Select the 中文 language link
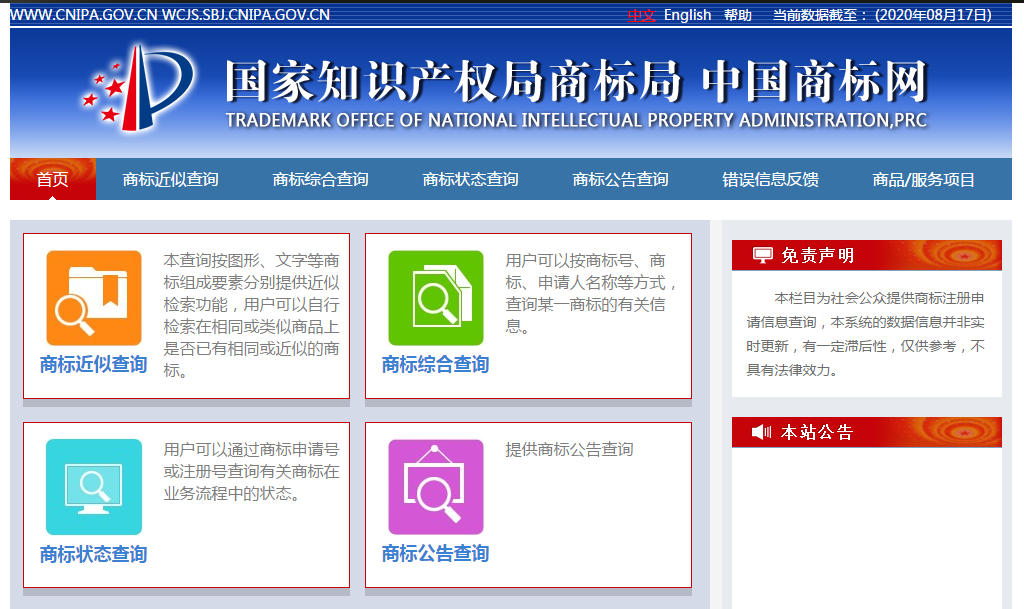 pyautogui.click(x=640, y=15)
